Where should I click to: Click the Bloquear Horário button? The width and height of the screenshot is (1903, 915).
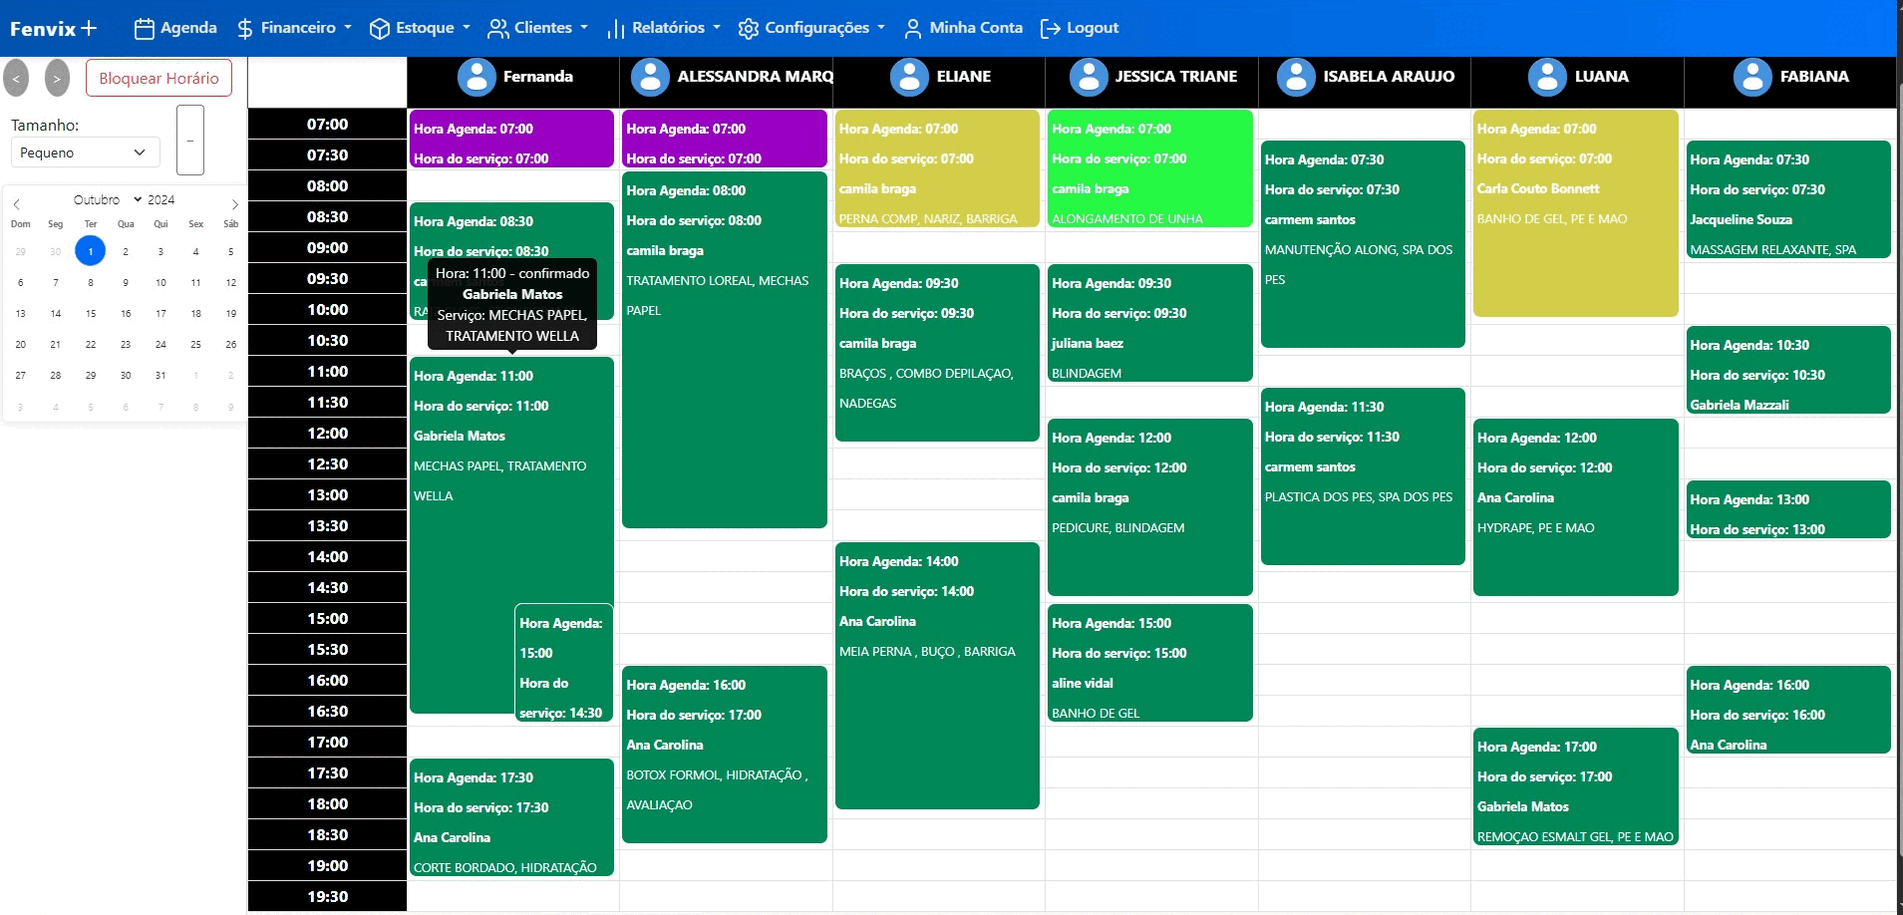158,77
